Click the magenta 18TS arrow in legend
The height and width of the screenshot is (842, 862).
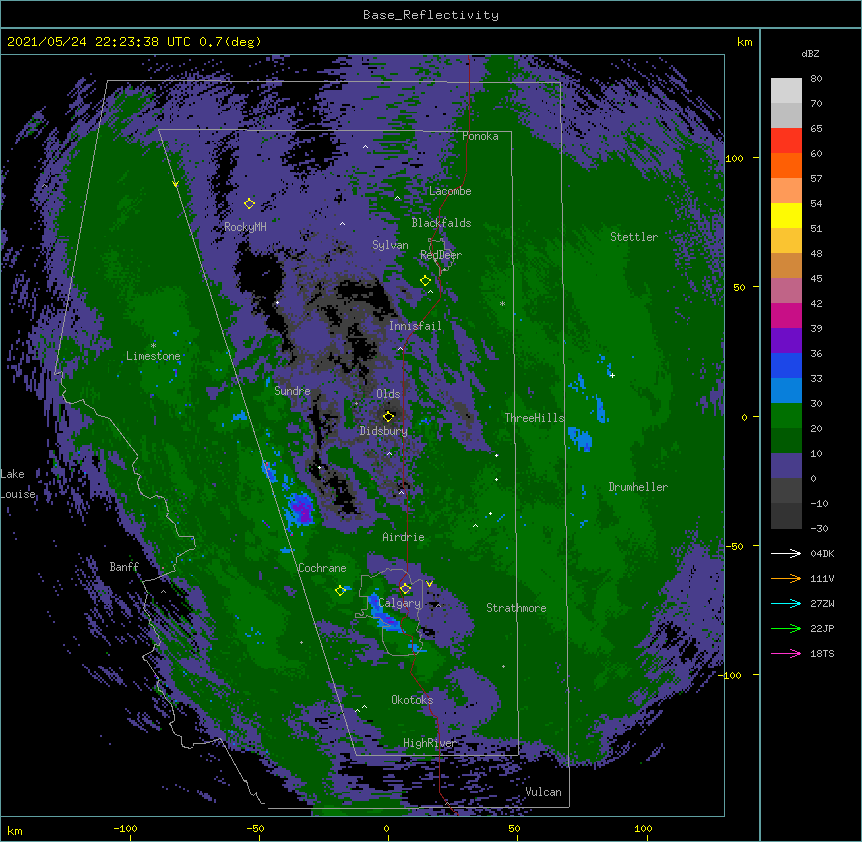[x=786, y=653]
